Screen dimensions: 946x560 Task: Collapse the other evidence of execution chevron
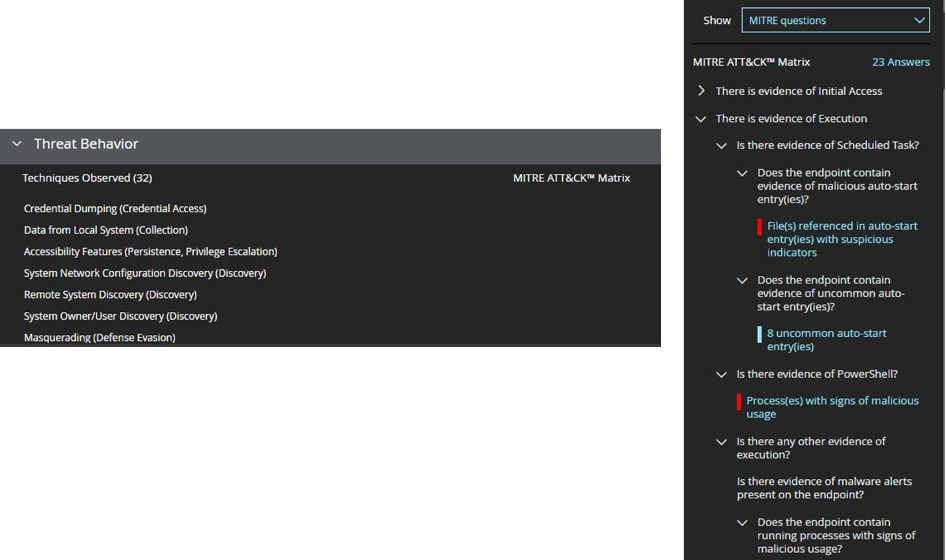click(x=721, y=442)
